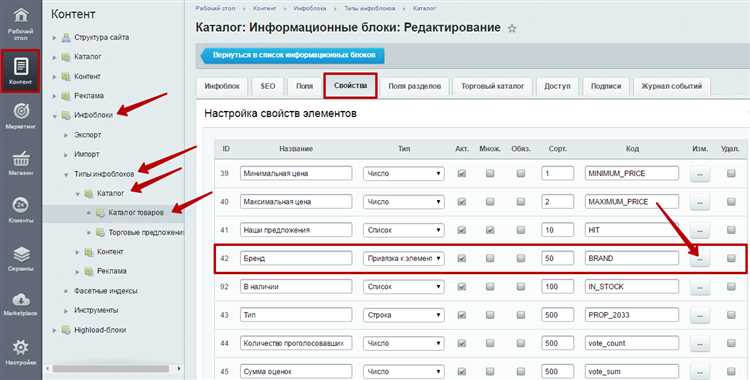Open type dropdown for В наличии
The width and height of the screenshot is (750, 380).
pyautogui.click(x=403, y=287)
